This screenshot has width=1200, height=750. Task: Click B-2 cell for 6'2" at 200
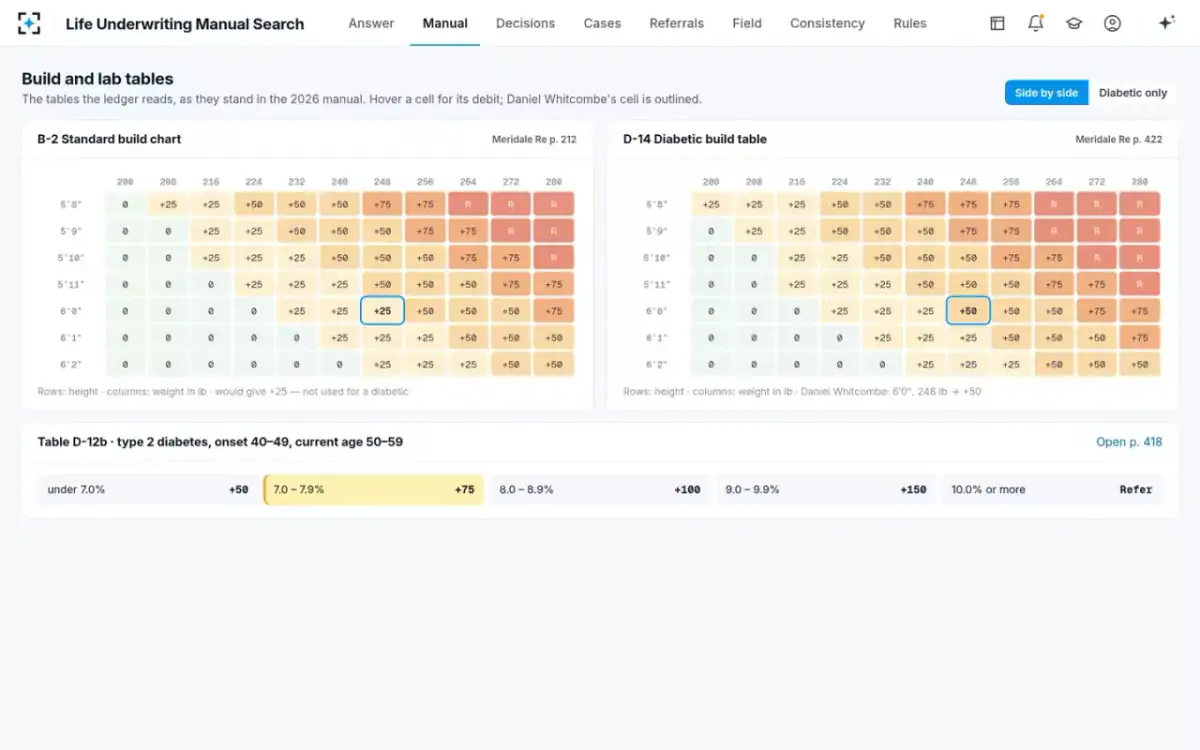[125, 365]
